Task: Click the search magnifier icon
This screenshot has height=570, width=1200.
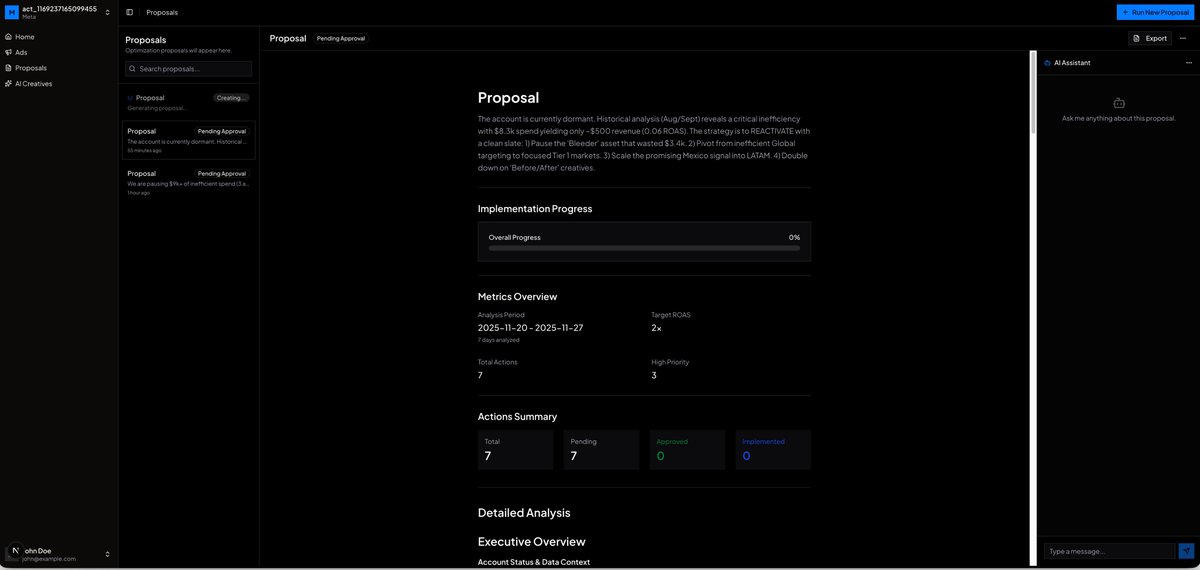Action: pyautogui.click(x=133, y=69)
